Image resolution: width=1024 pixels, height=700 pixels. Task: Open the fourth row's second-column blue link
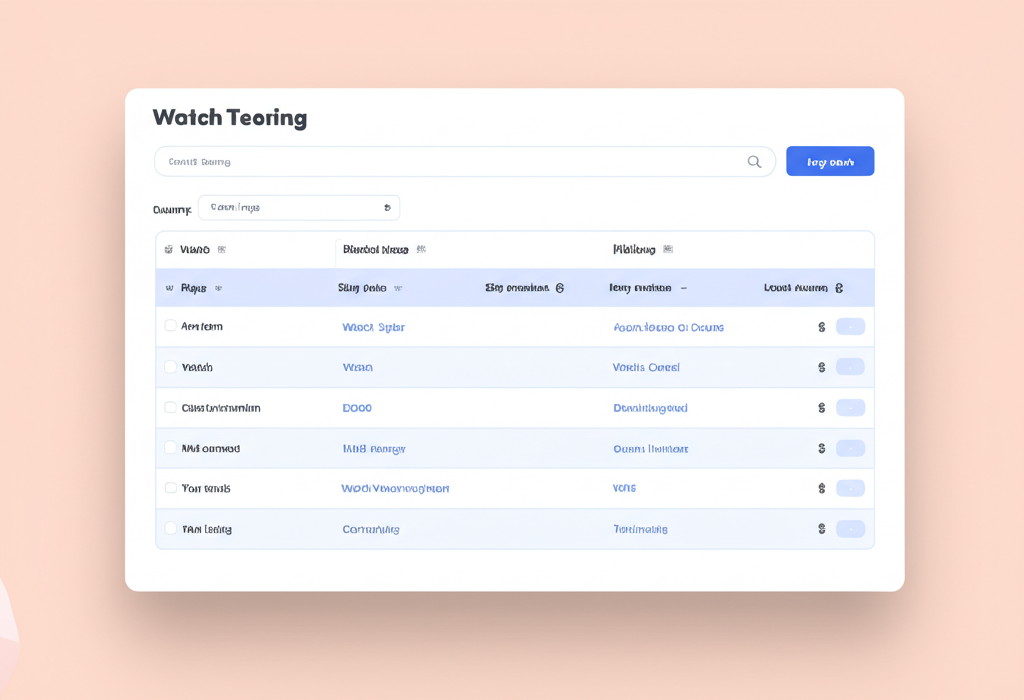coord(374,449)
